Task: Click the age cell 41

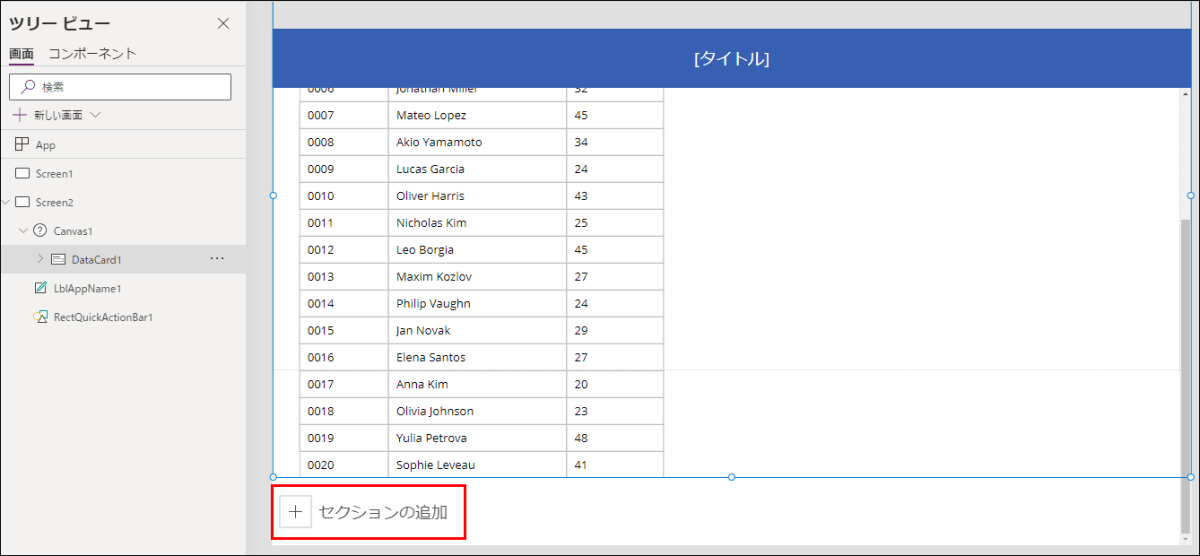Action: [615, 465]
